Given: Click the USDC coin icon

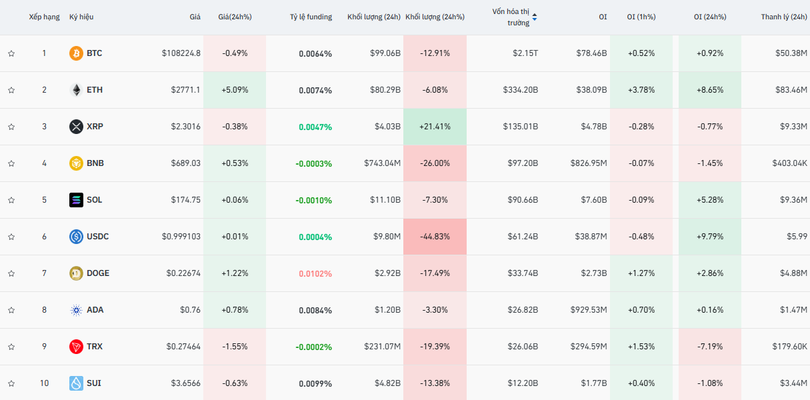Looking at the screenshot, I should click(x=76, y=237).
